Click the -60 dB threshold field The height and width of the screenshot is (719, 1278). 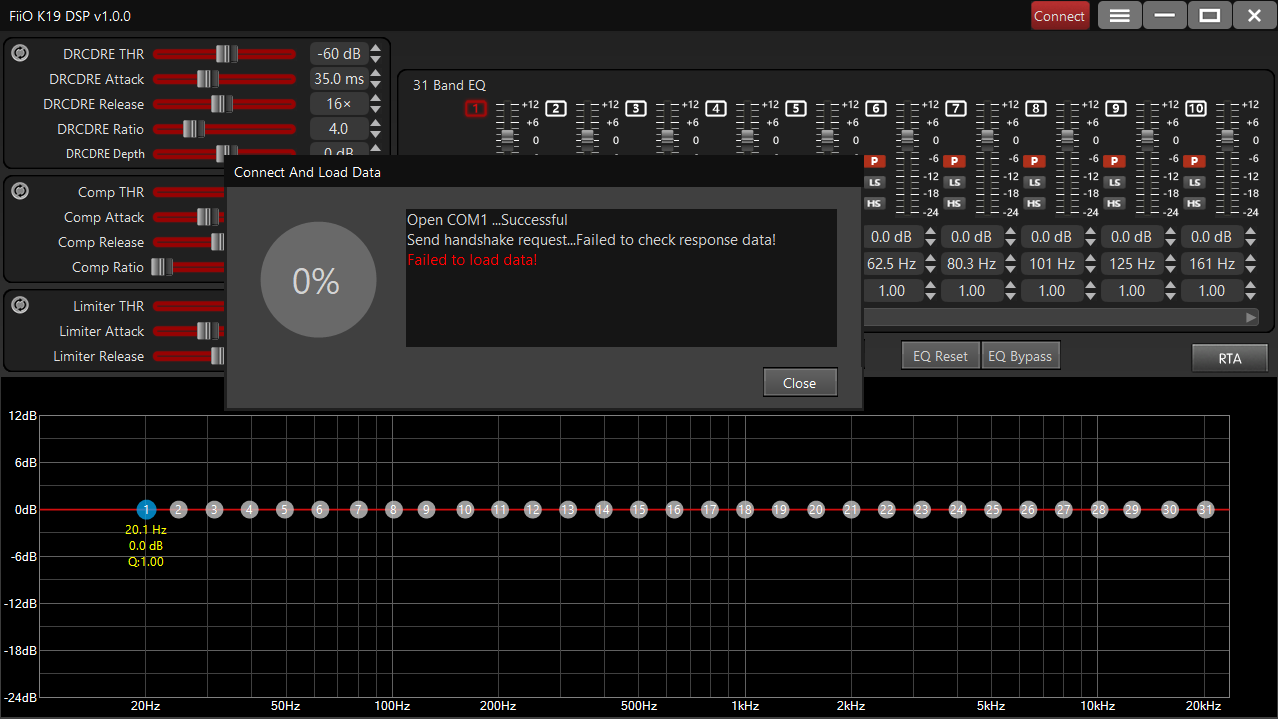coord(338,54)
